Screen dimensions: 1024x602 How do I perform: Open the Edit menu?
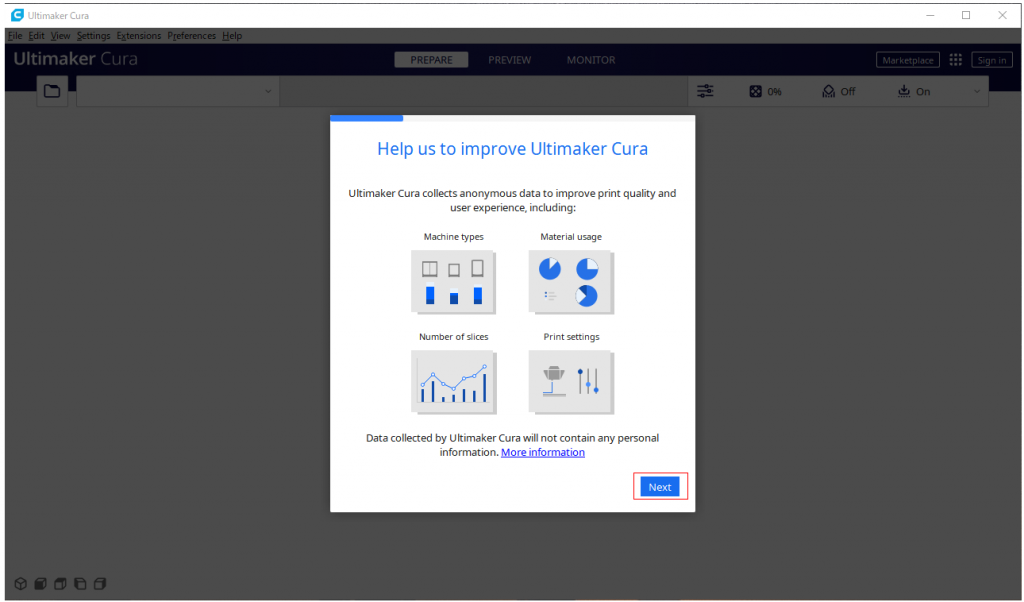tap(37, 36)
